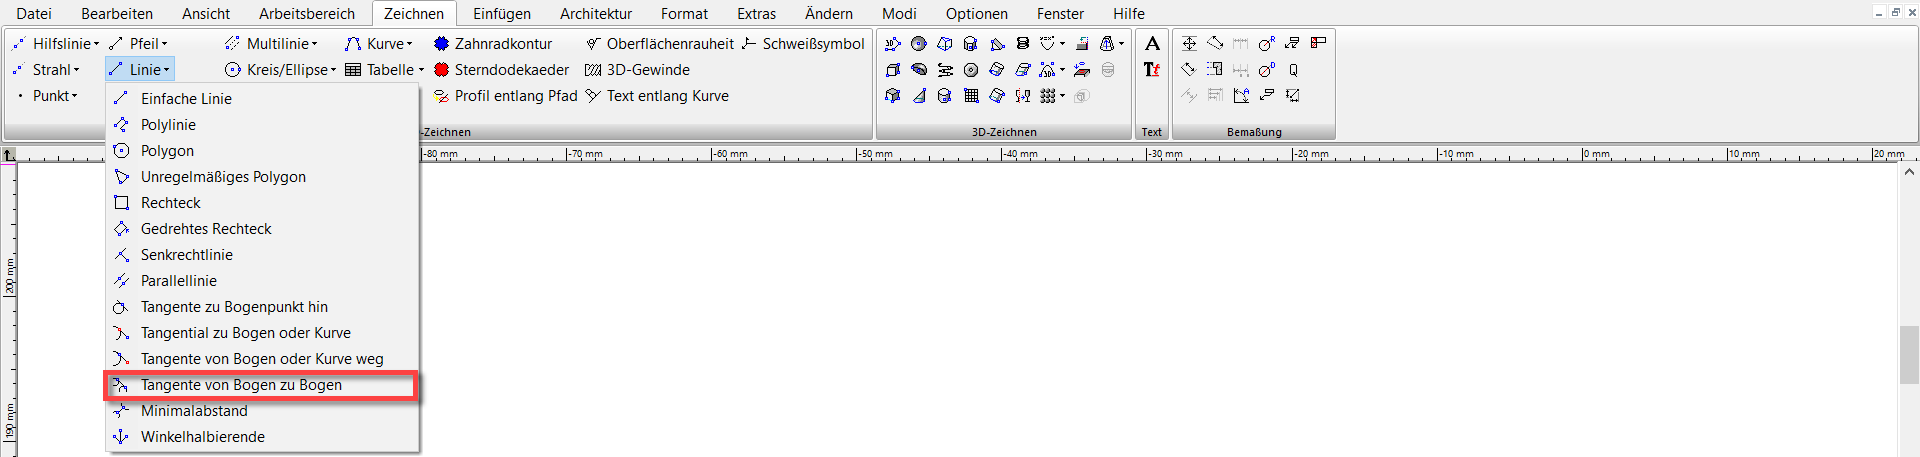The image size is (1920, 457).
Task: Select the orthogonal dimension cross-arrows icon
Action: coord(1189,43)
